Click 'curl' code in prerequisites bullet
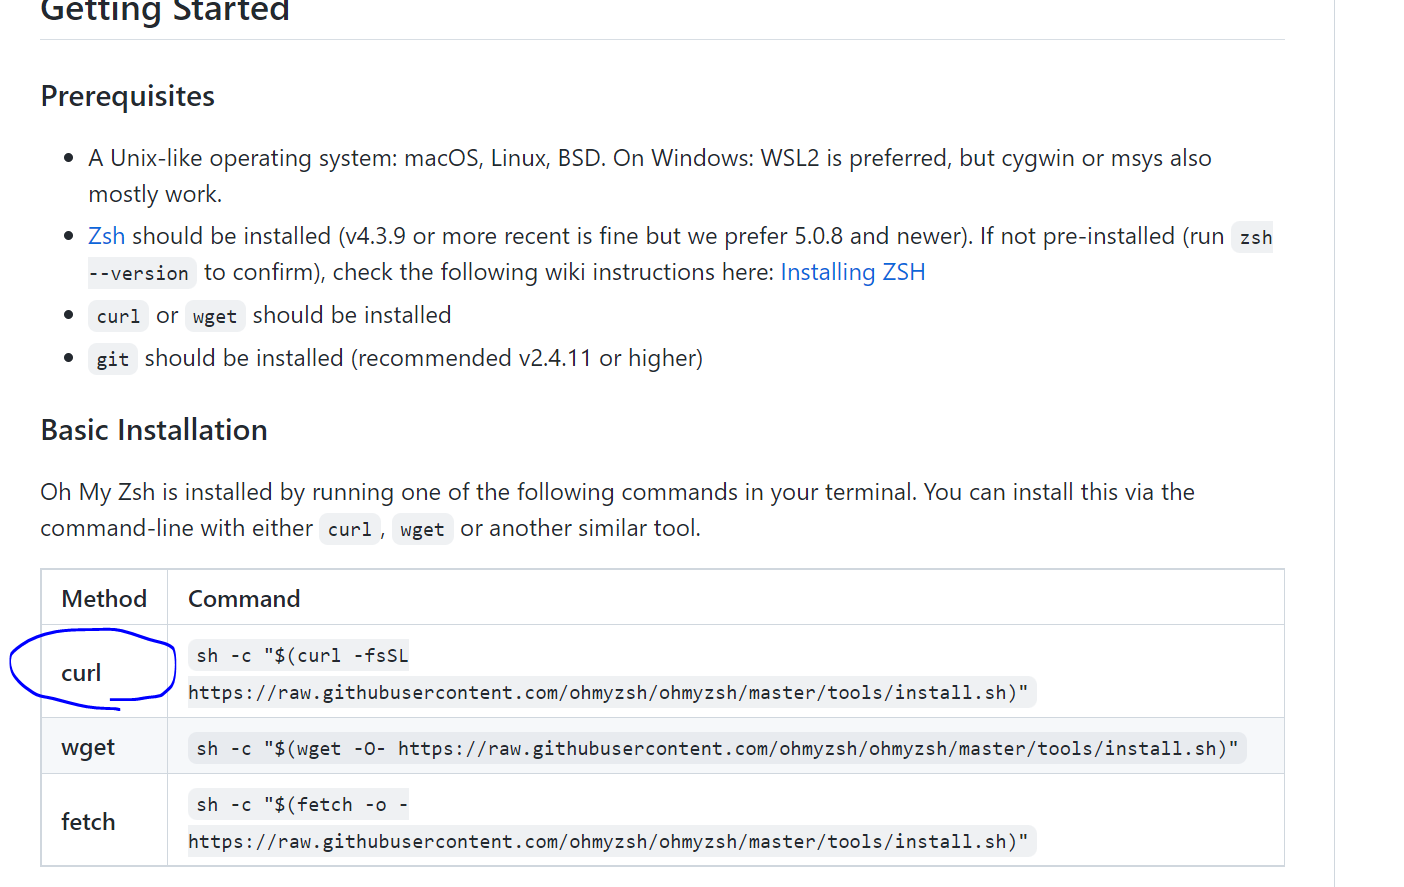 118,316
